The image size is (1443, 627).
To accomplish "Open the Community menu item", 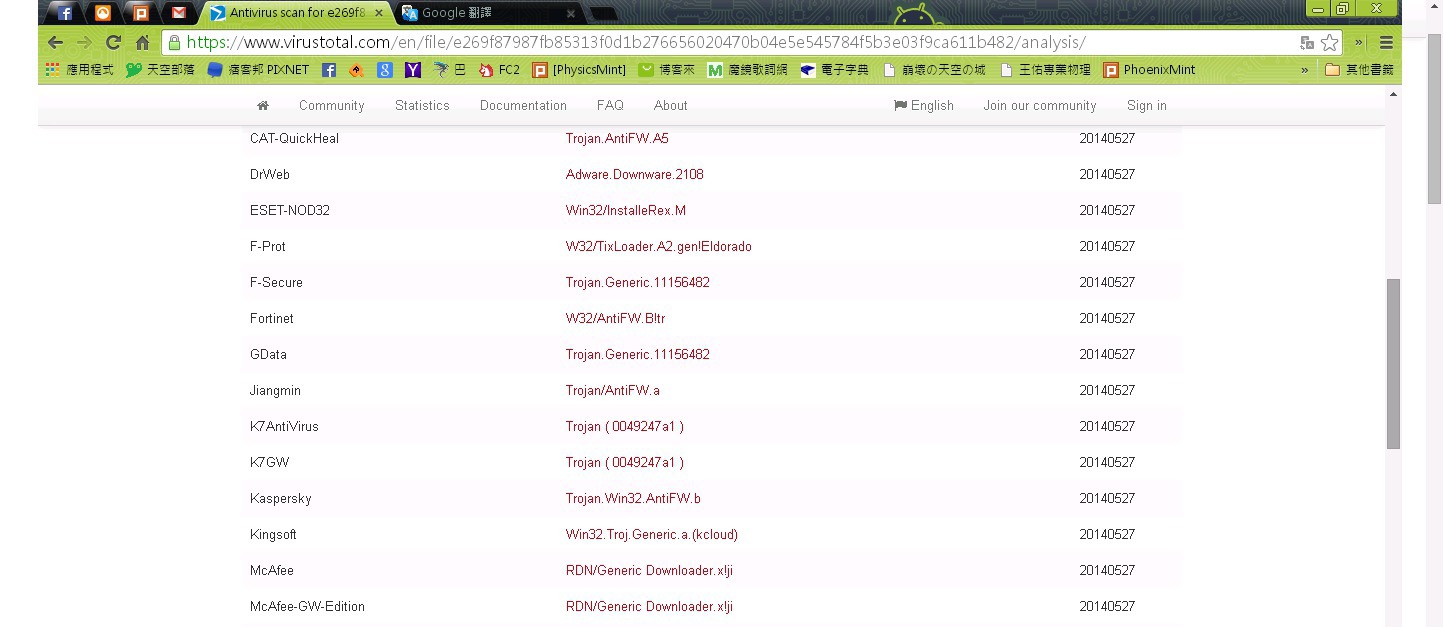I will click(x=332, y=105).
